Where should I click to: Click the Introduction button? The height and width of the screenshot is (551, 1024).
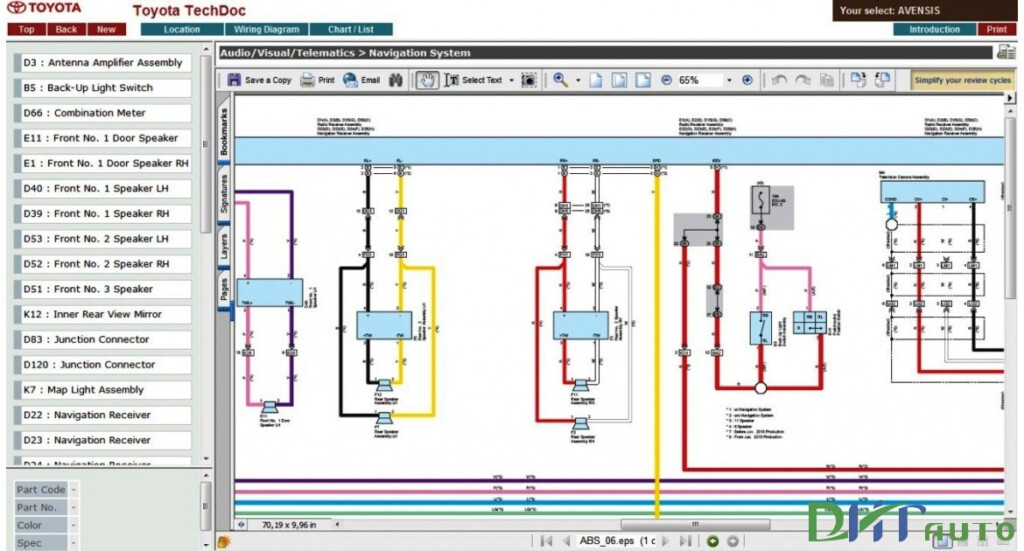[935, 29]
